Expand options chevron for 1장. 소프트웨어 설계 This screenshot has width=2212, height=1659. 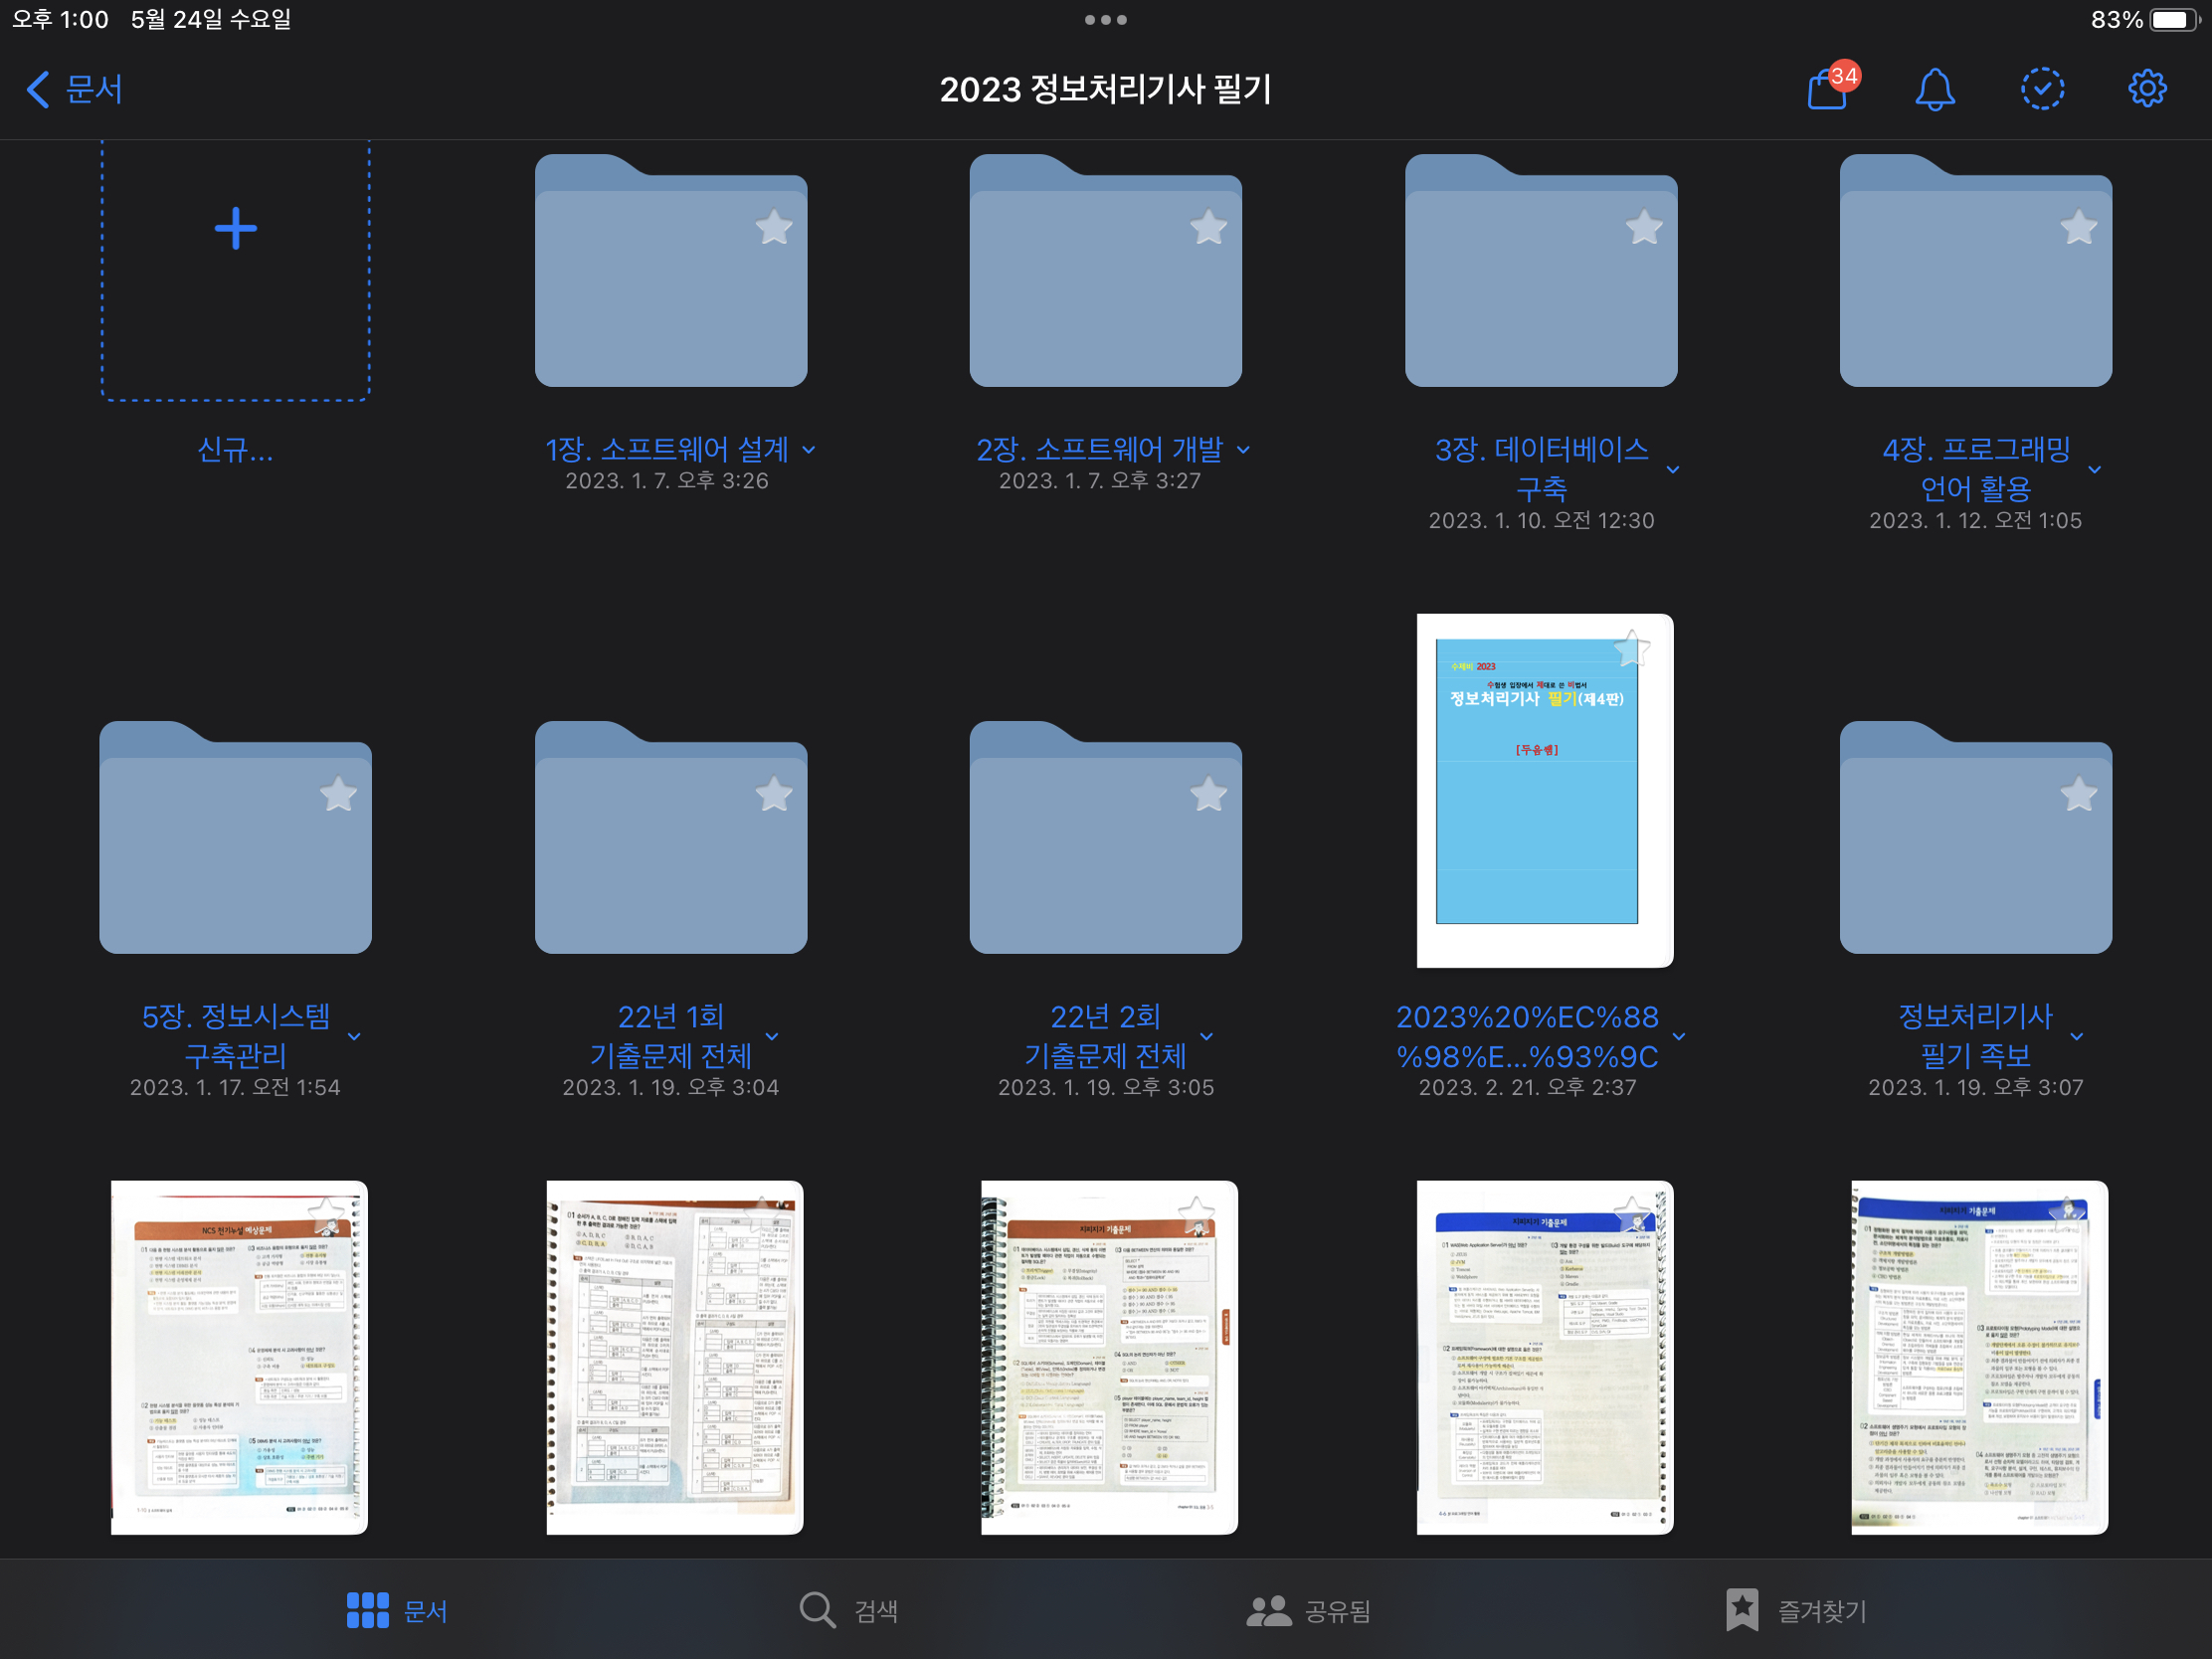click(808, 451)
